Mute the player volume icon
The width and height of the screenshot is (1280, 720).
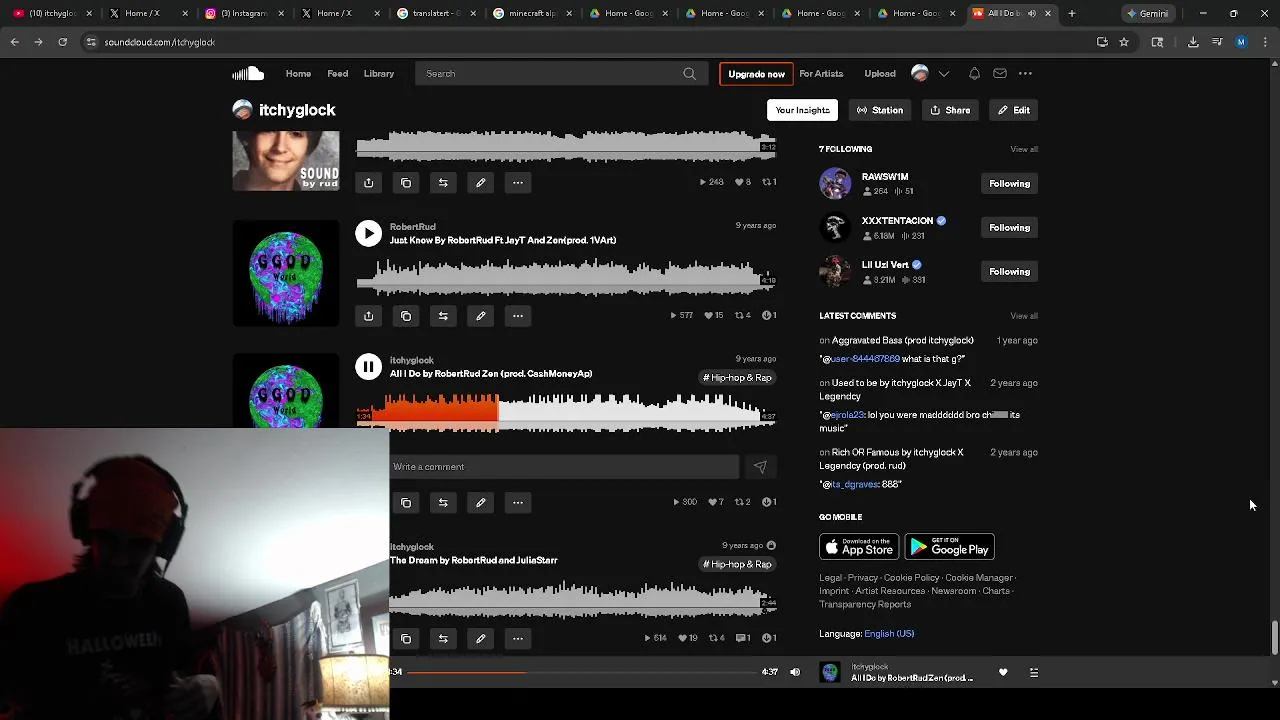[795, 672]
